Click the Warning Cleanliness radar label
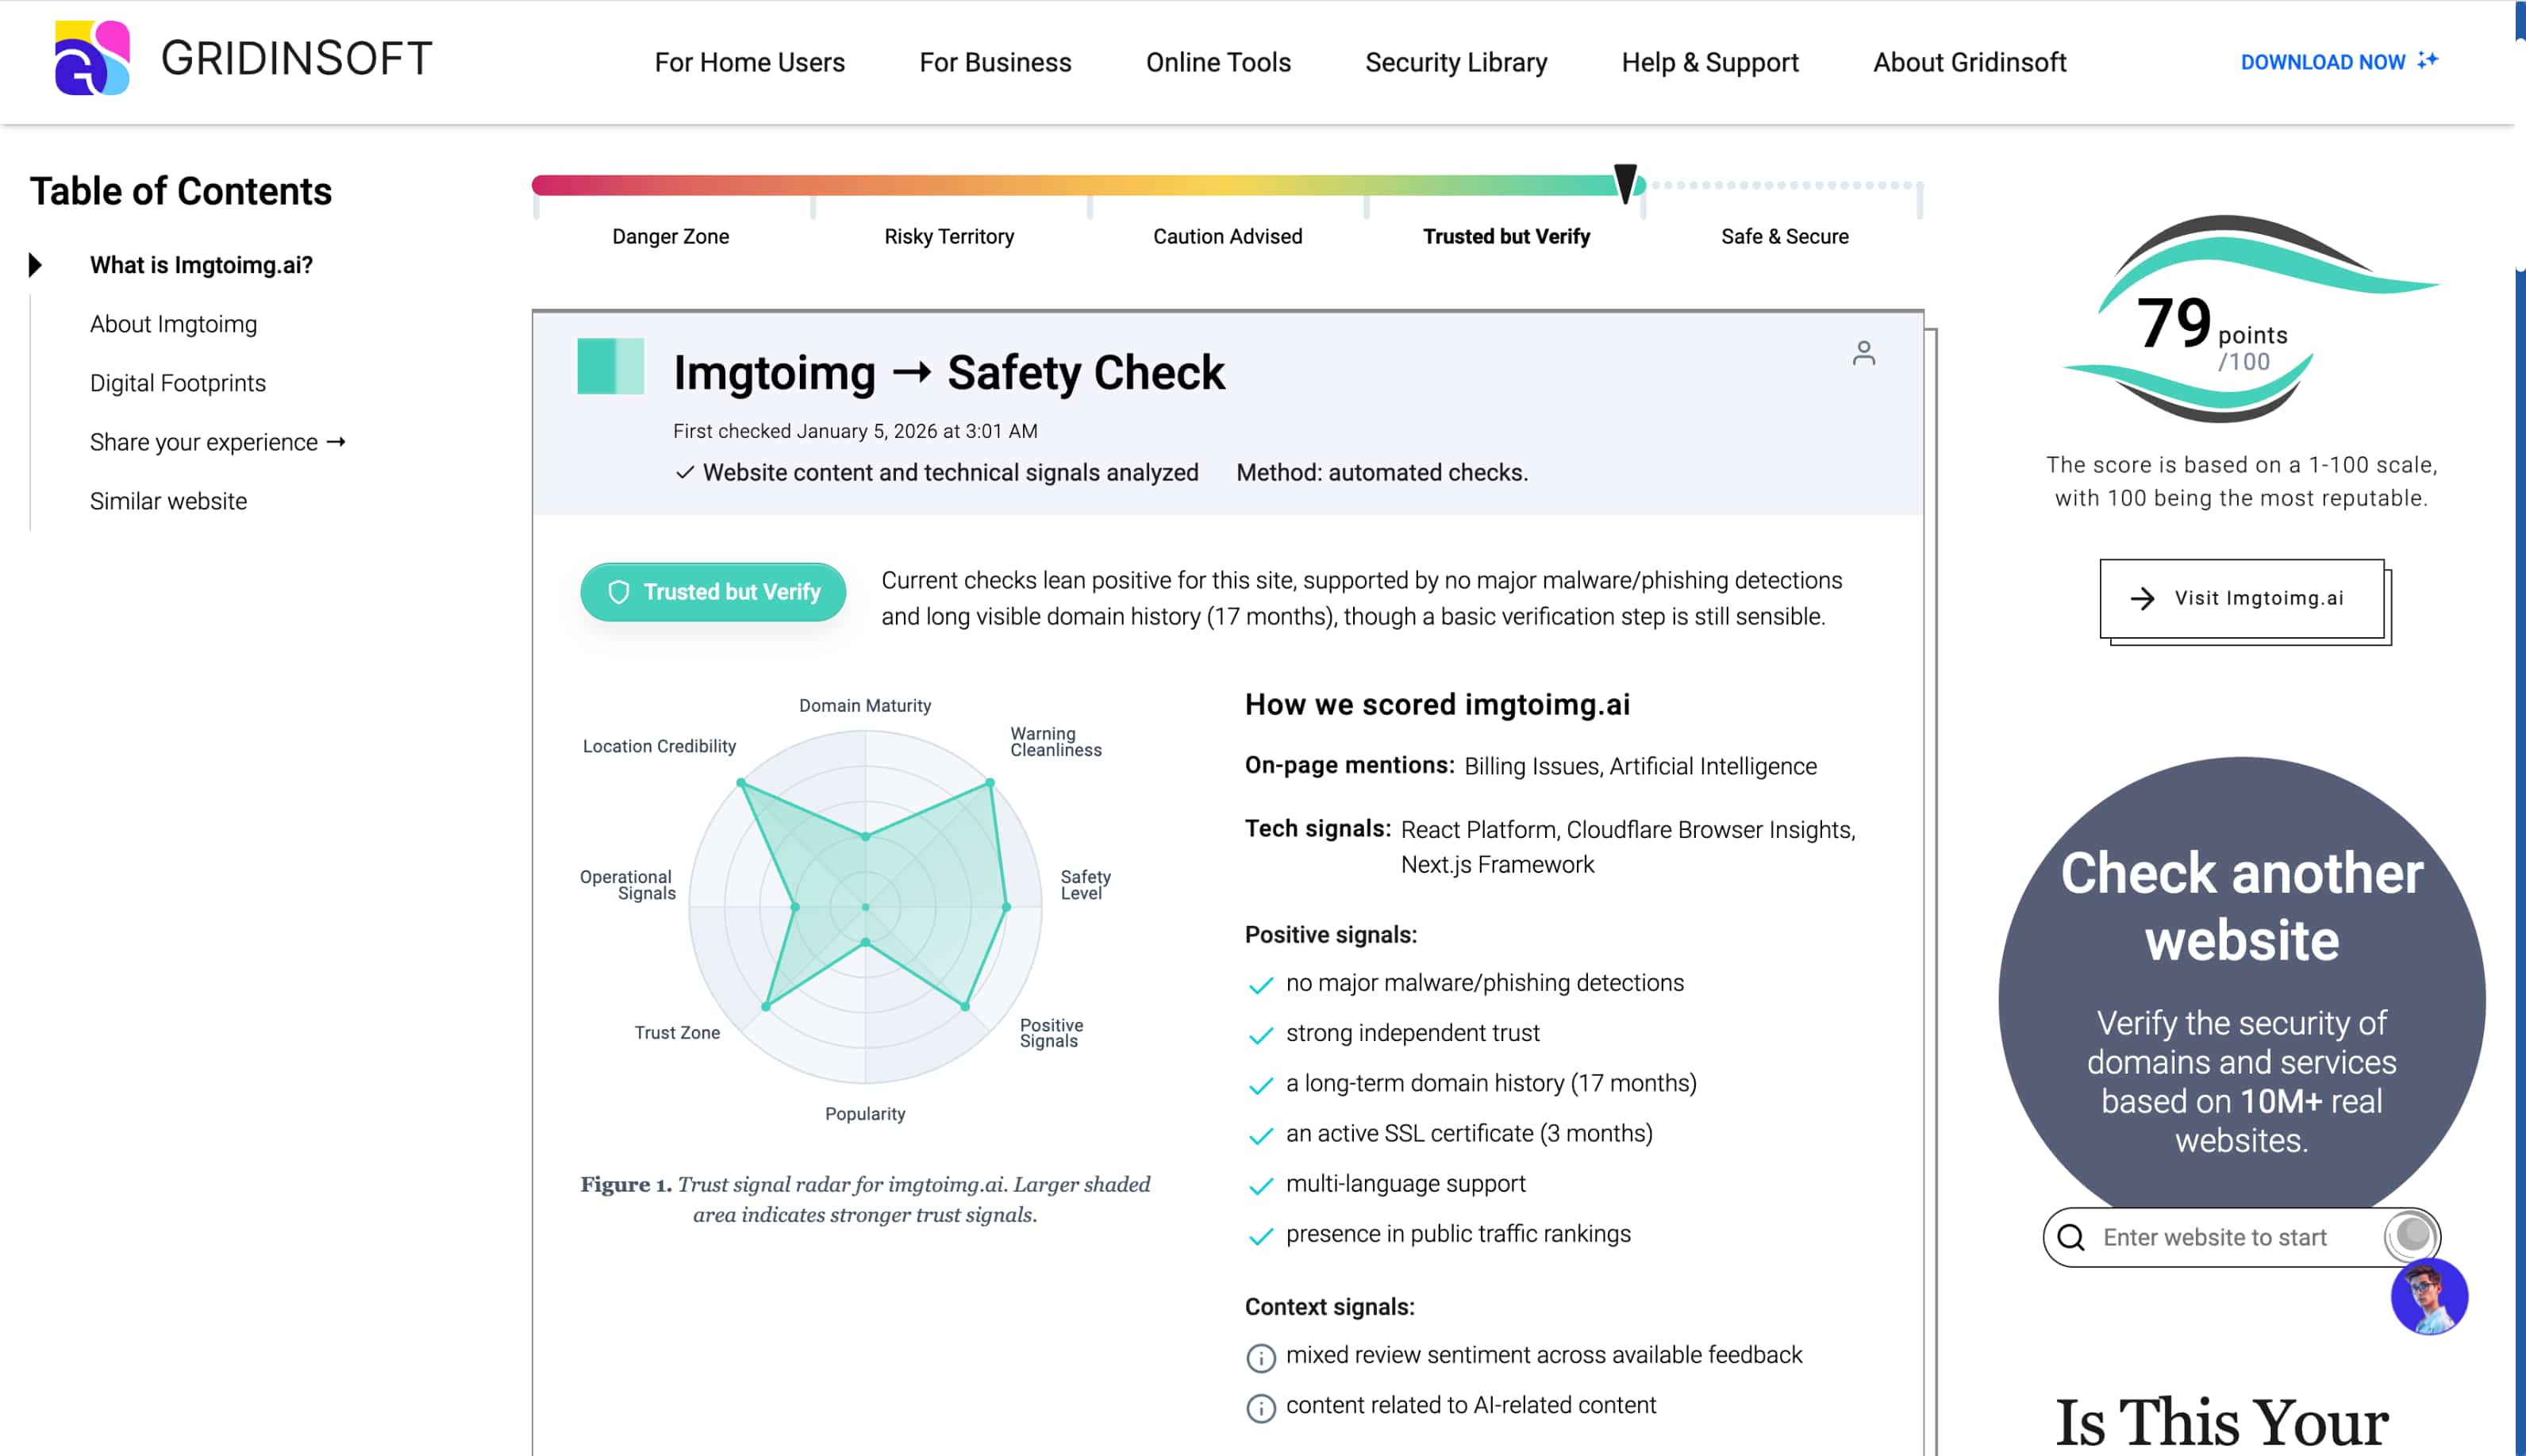Image resolution: width=2526 pixels, height=1456 pixels. coord(1056,742)
